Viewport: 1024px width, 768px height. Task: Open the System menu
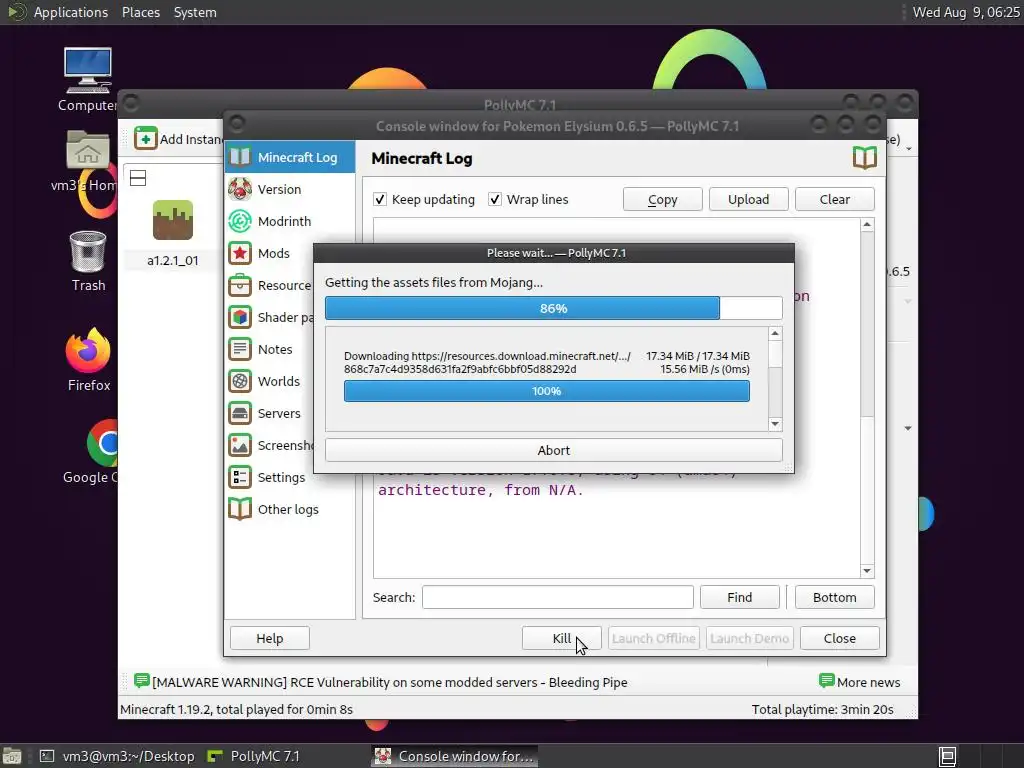[195, 12]
